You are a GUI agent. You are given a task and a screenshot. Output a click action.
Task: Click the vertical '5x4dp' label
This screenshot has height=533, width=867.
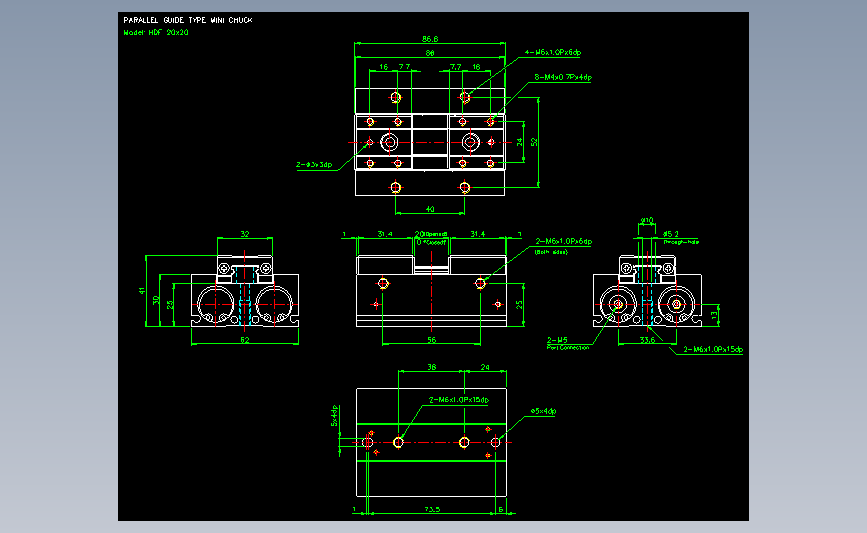[x=334, y=416]
